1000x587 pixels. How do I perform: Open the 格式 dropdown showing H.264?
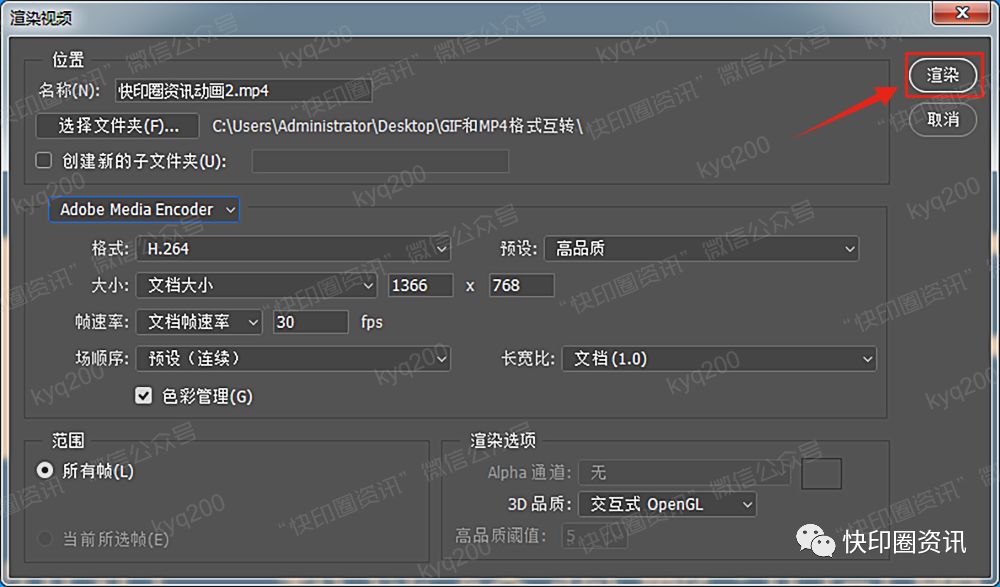click(293, 248)
